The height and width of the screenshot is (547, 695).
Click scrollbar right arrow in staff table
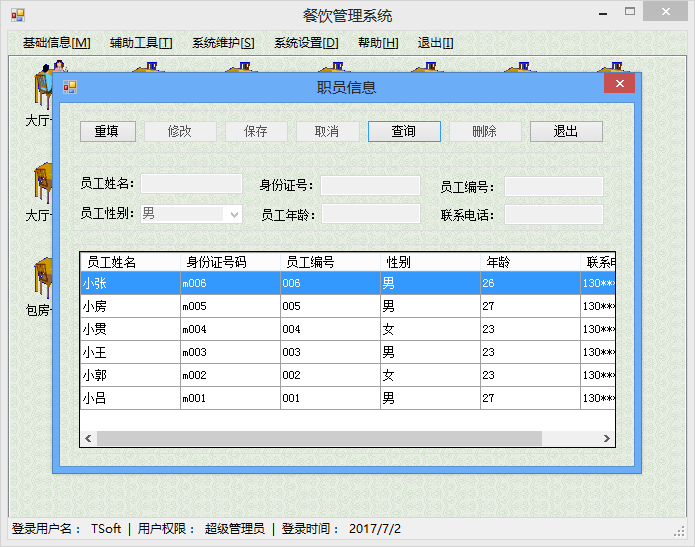(x=606, y=438)
